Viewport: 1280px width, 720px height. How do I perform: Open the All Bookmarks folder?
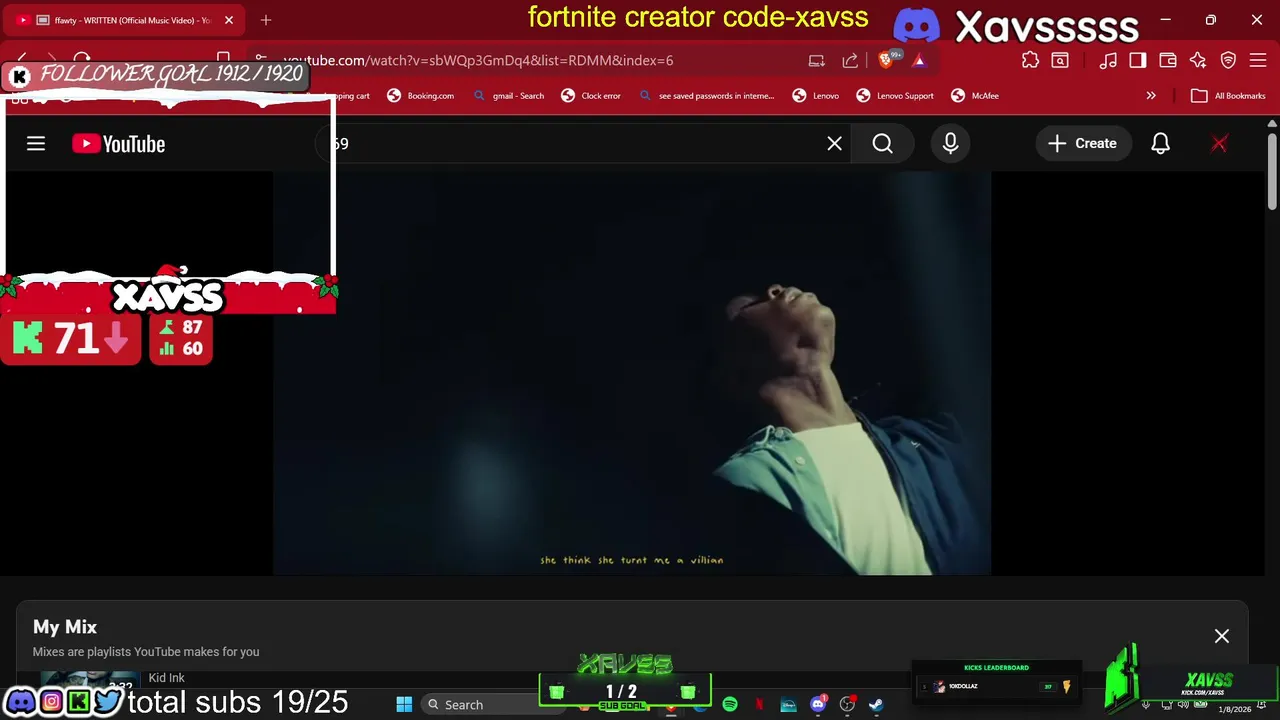point(1228,96)
